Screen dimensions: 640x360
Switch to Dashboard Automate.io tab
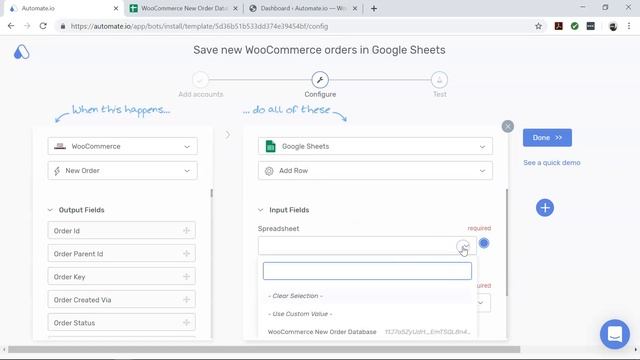pyautogui.click(x=302, y=8)
